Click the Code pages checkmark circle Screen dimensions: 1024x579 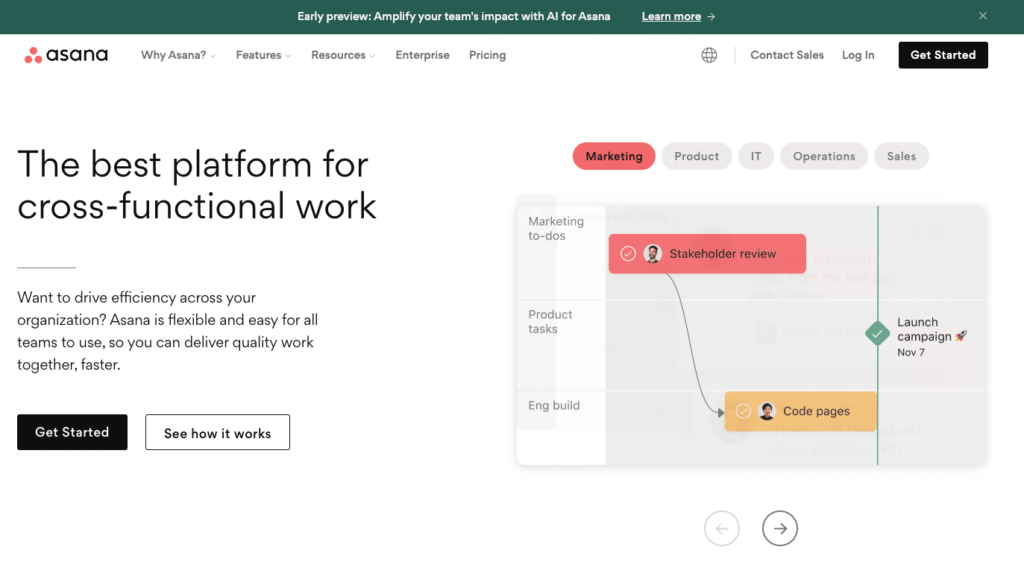[743, 411]
